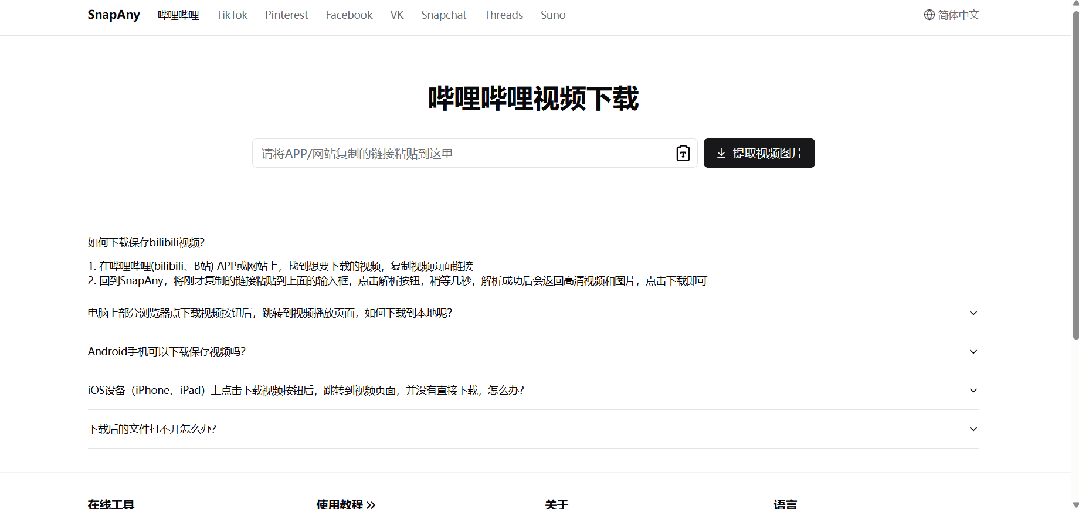
Task: Open the VK tab
Action: pyautogui.click(x=396, y=14)
